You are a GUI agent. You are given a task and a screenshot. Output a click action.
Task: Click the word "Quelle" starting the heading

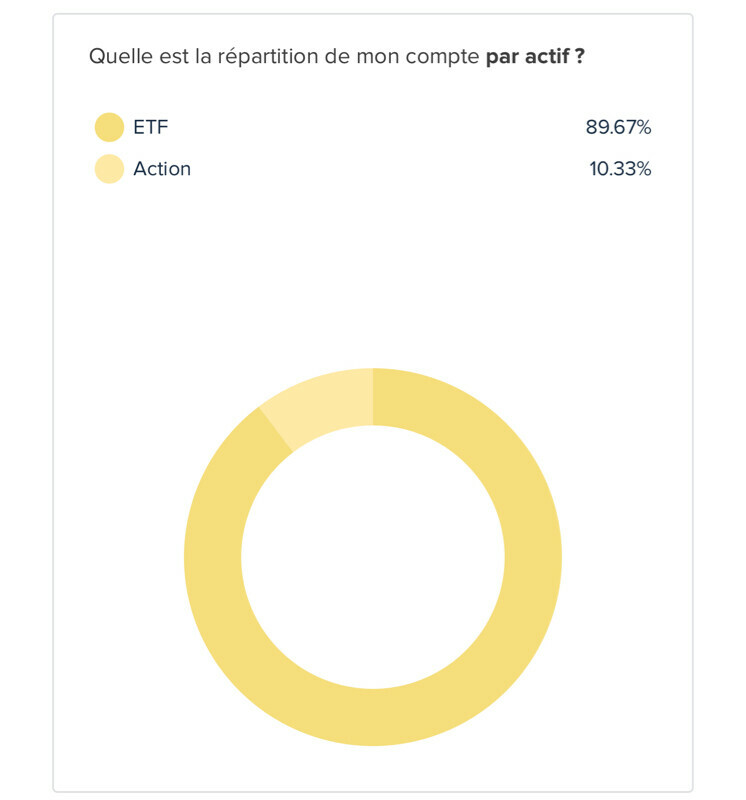pyautogui.click(x=116, y=56)
